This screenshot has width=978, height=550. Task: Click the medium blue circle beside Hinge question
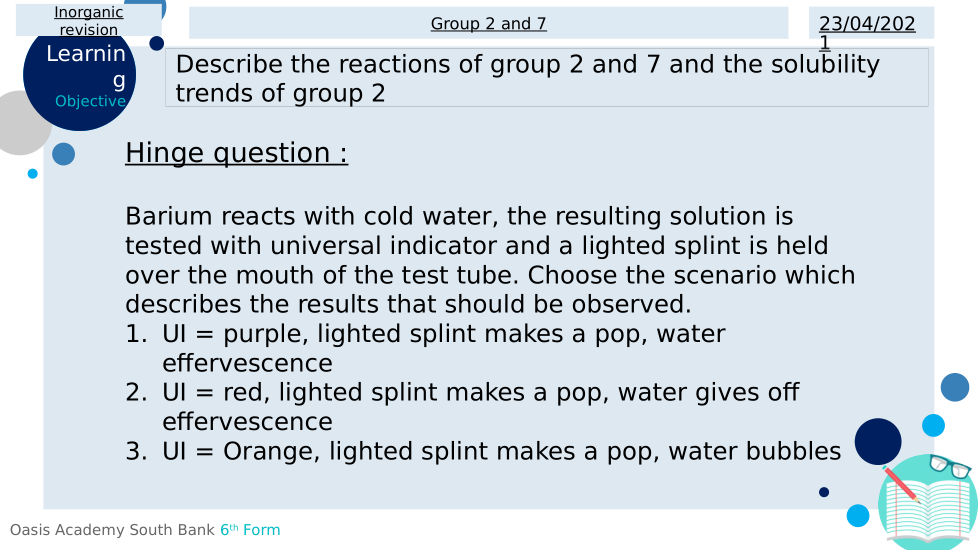click(63, 154)
